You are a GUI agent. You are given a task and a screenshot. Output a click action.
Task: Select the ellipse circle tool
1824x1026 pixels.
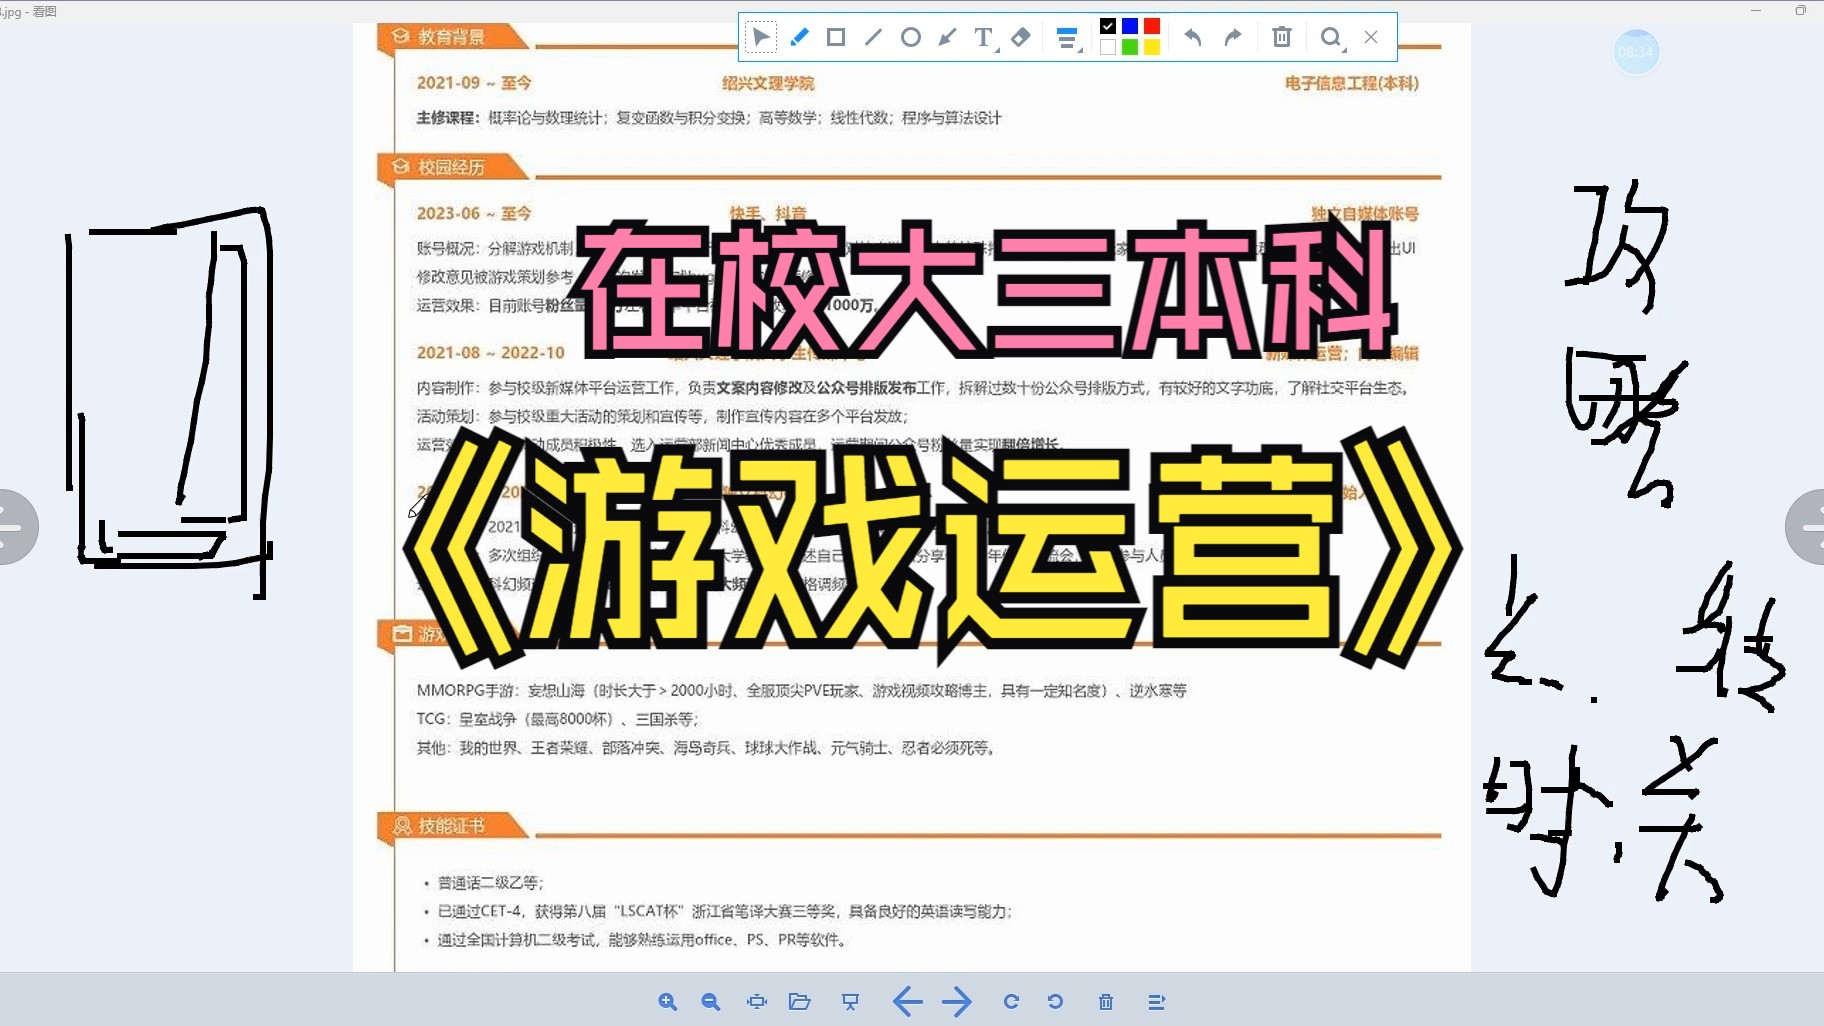(x=910, y=38)
